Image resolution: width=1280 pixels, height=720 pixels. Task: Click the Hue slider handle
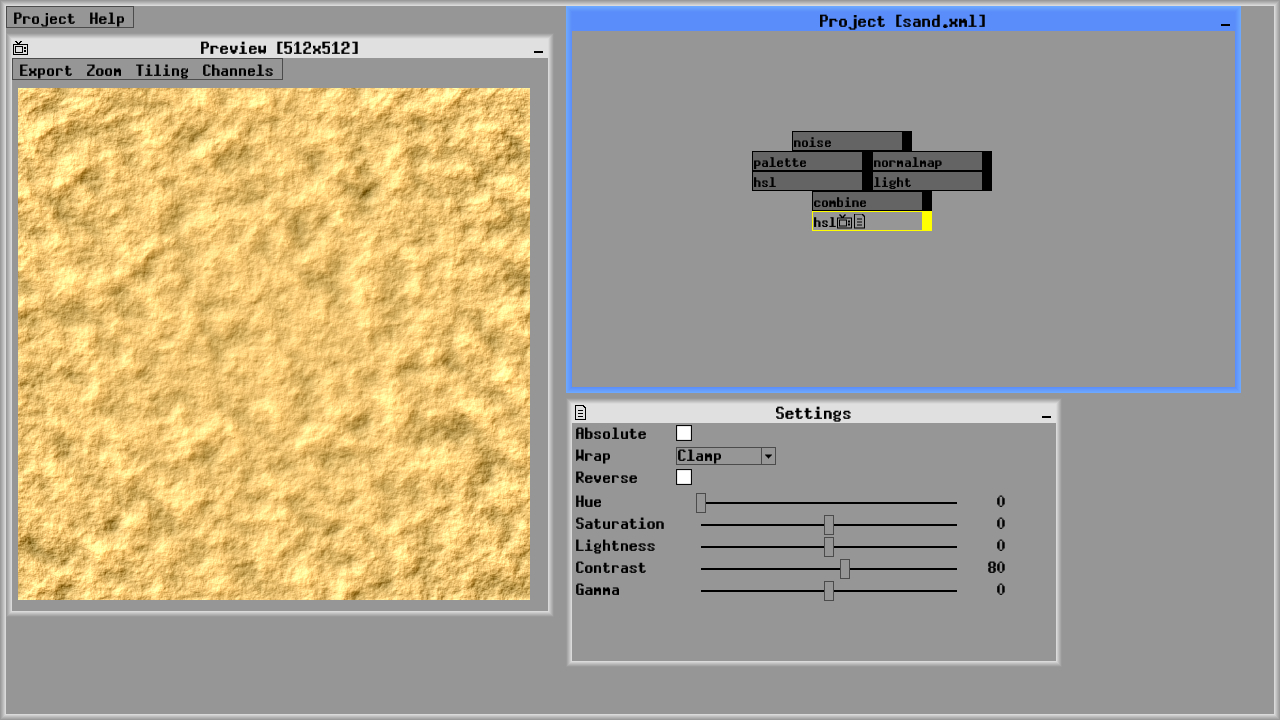coord(700,504)
